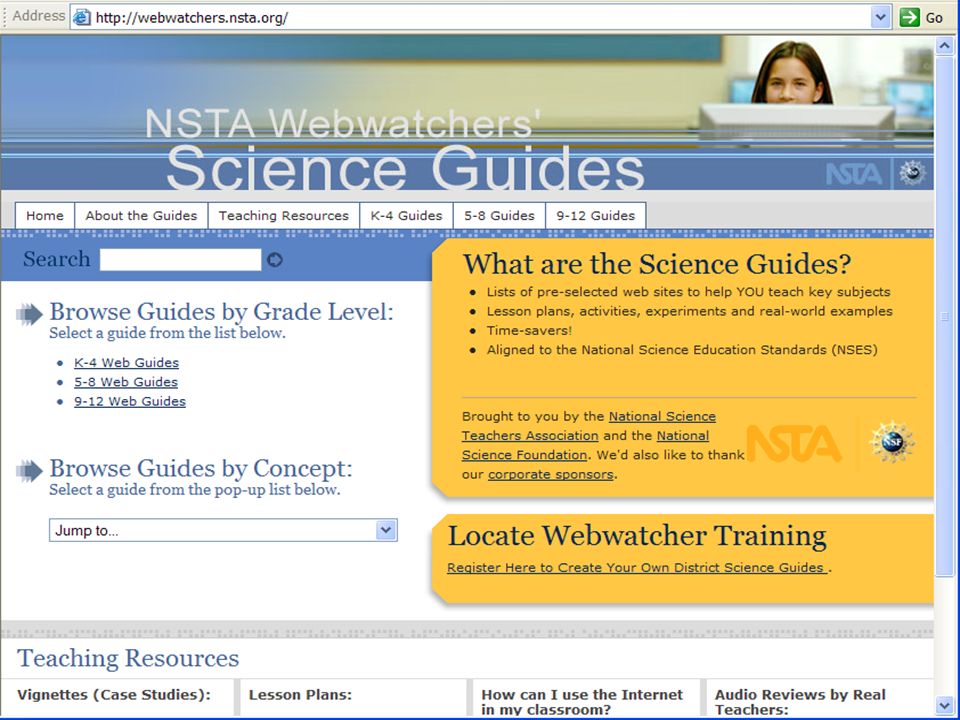Open the 9-12 Guides tab
The width and height of the screenshot is (960, 720).
point(596,216)
